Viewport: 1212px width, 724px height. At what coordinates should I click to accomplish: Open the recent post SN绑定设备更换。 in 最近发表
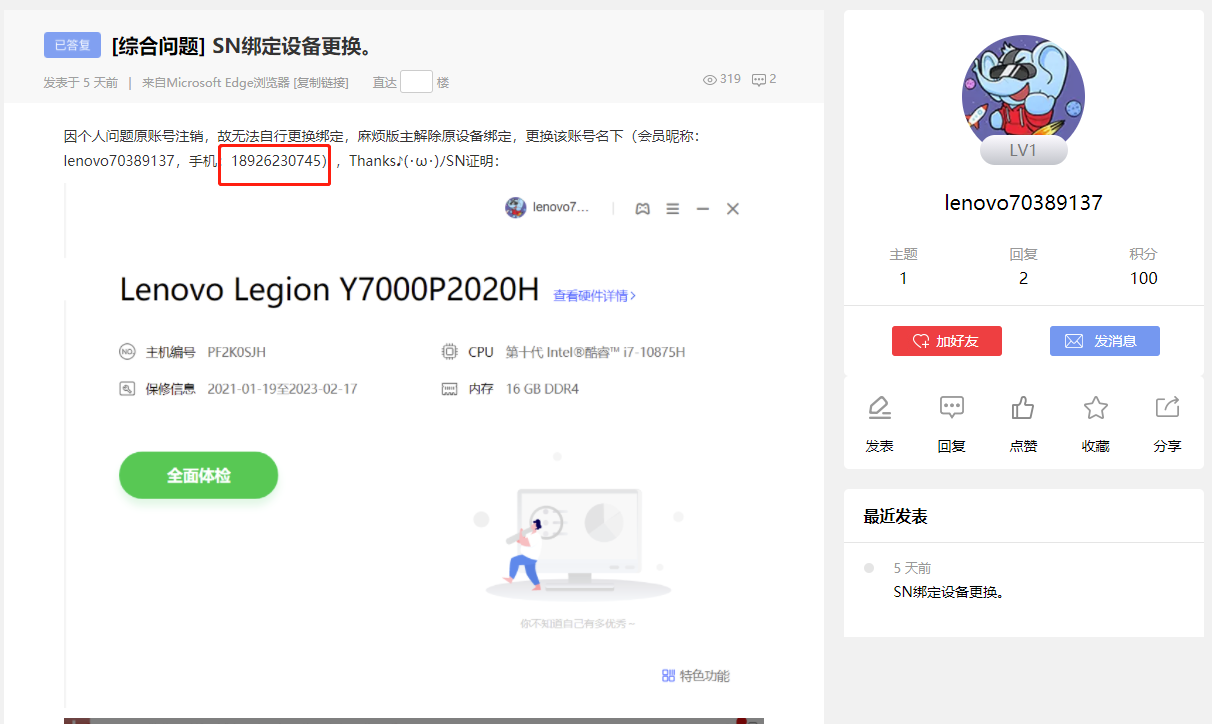click(949, 591)
